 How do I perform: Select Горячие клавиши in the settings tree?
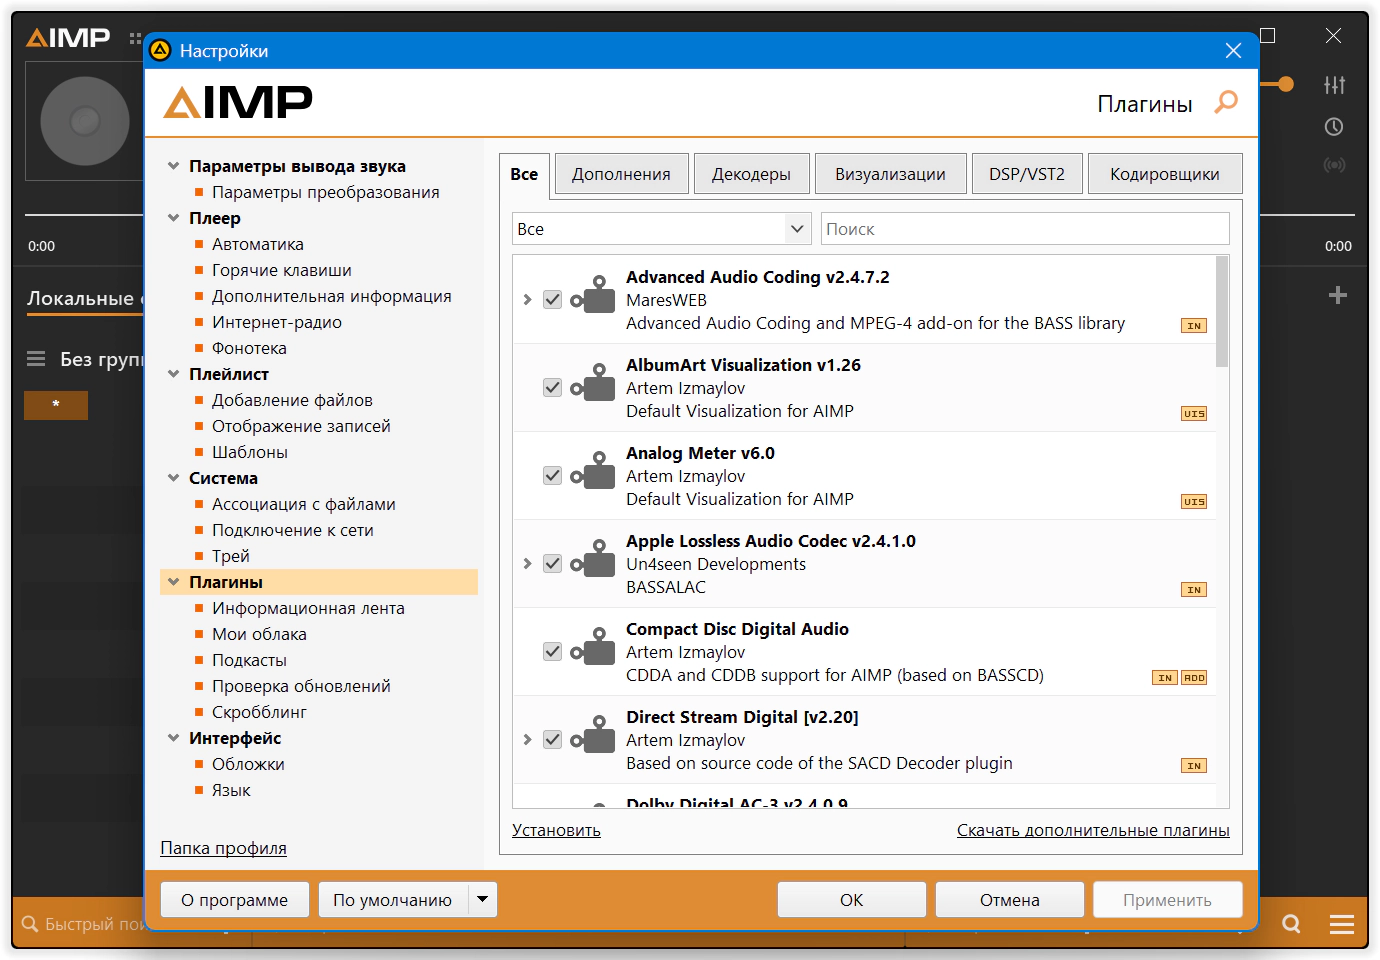pyautogui.click(x=282, y=270)
